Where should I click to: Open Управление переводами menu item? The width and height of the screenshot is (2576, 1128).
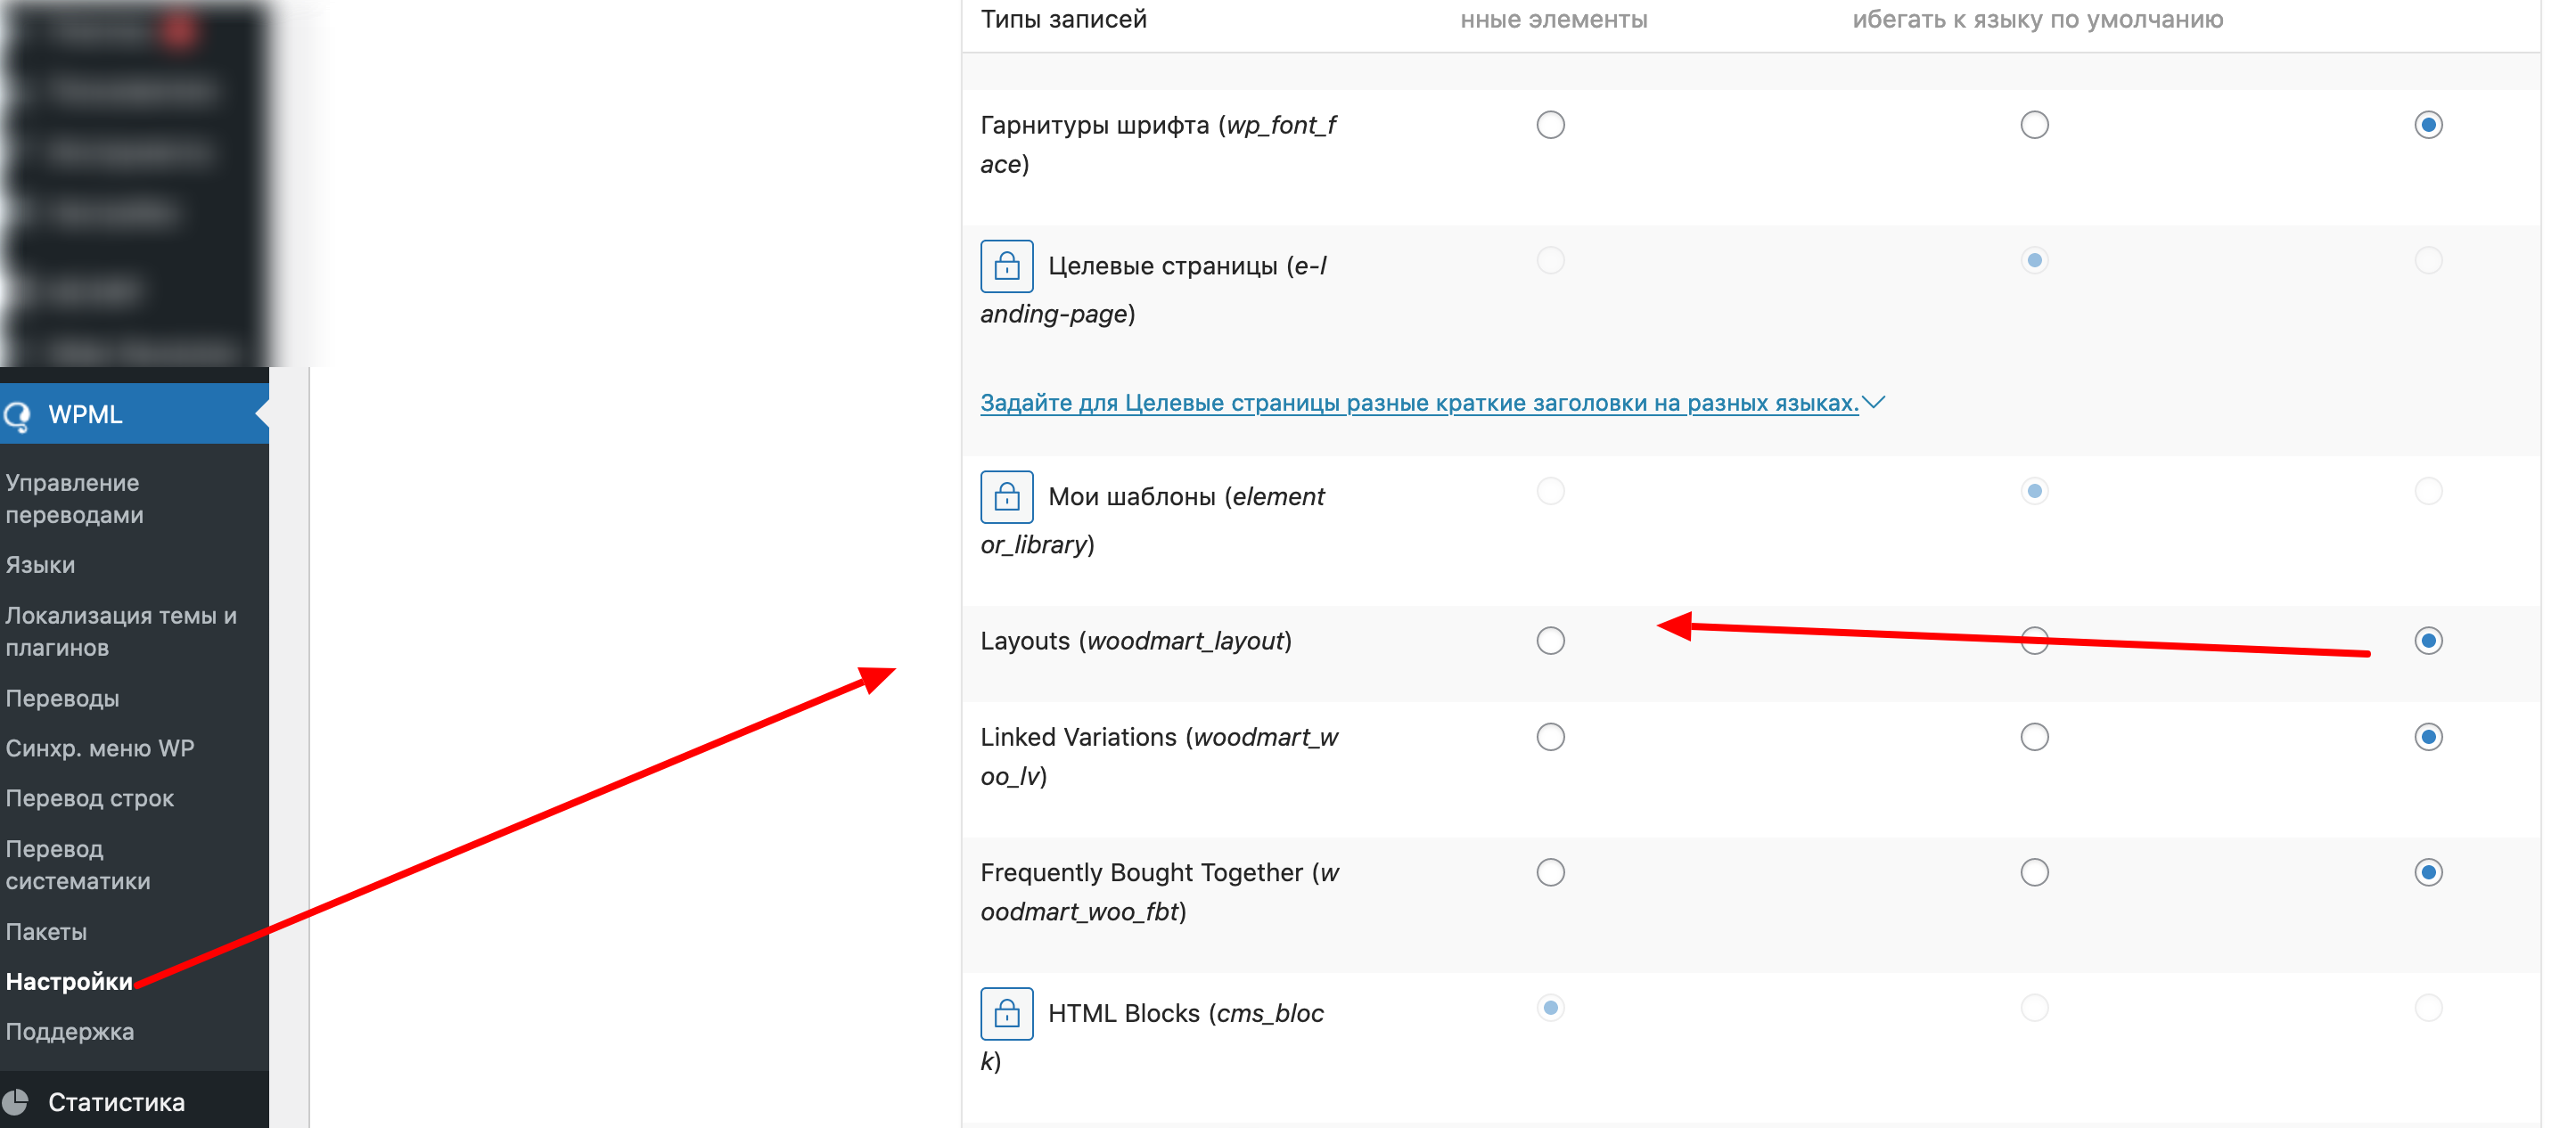click(75, 498)
